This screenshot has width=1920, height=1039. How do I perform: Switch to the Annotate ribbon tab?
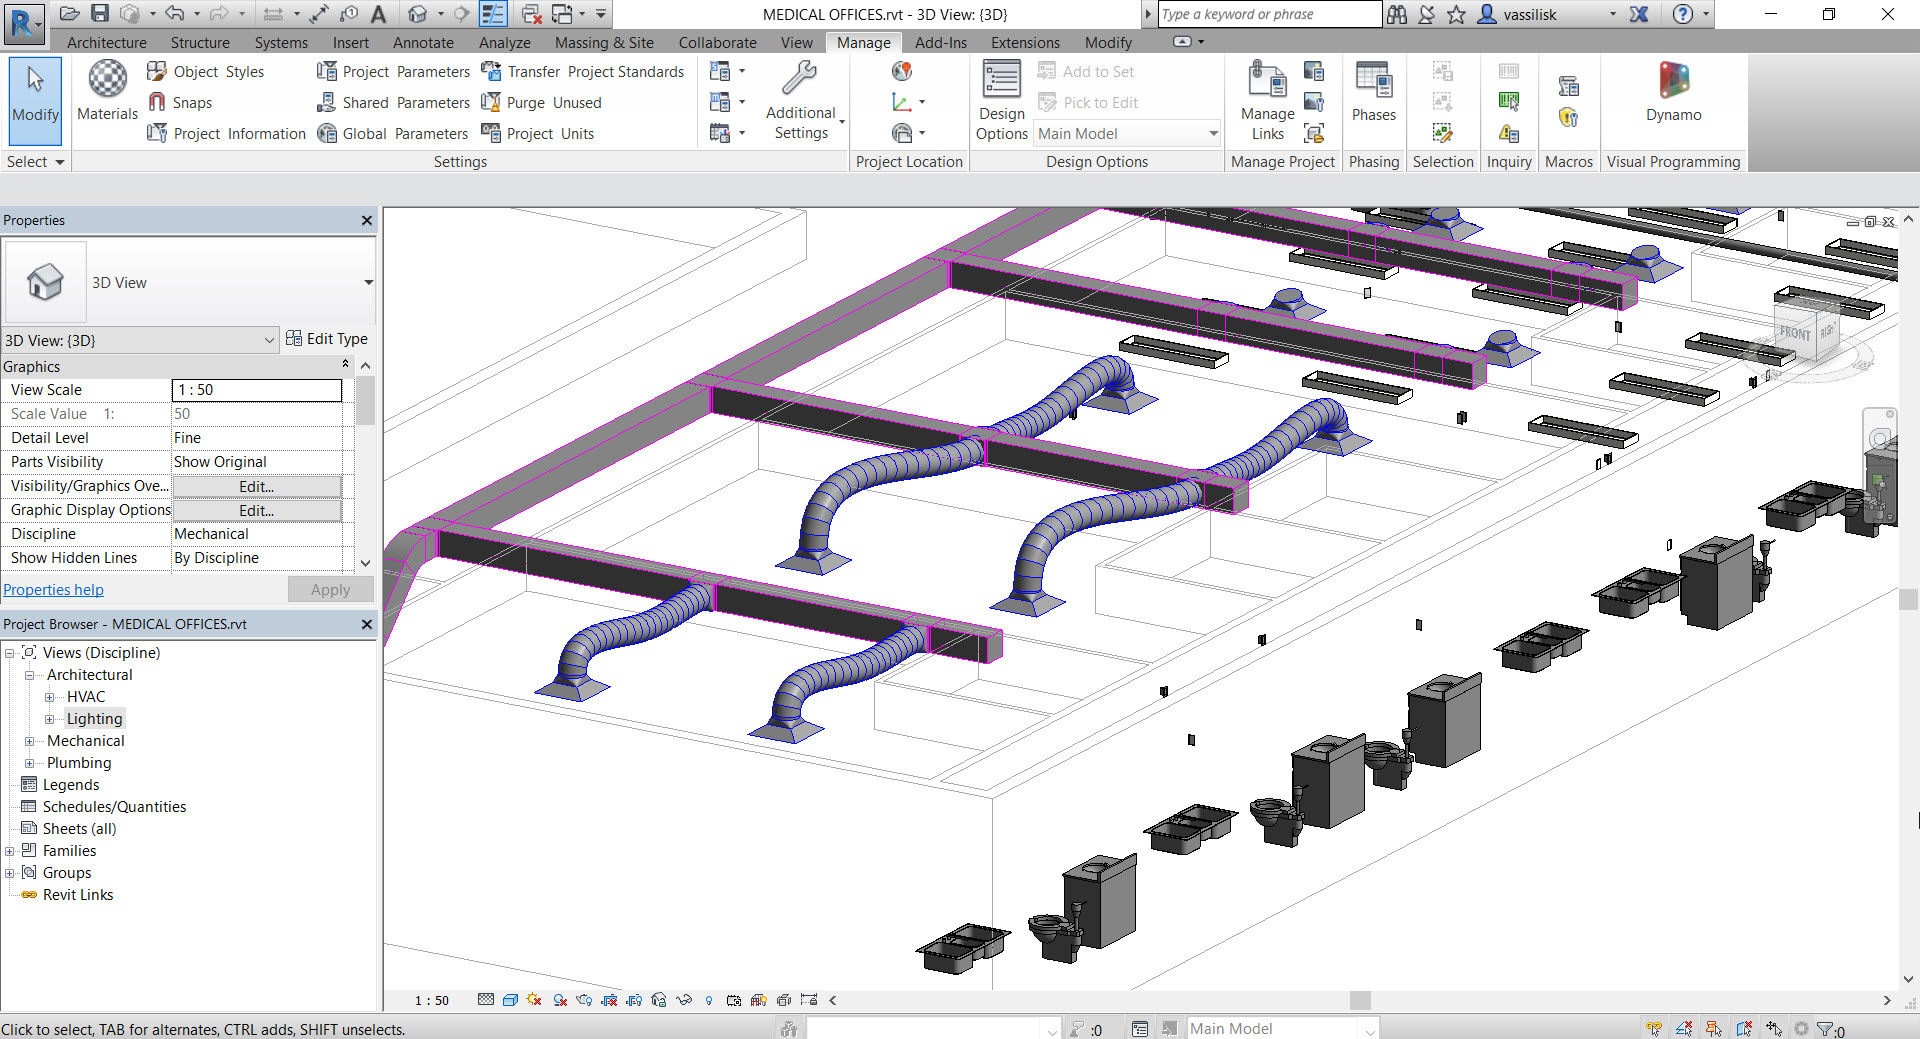(x=423, y=42)
